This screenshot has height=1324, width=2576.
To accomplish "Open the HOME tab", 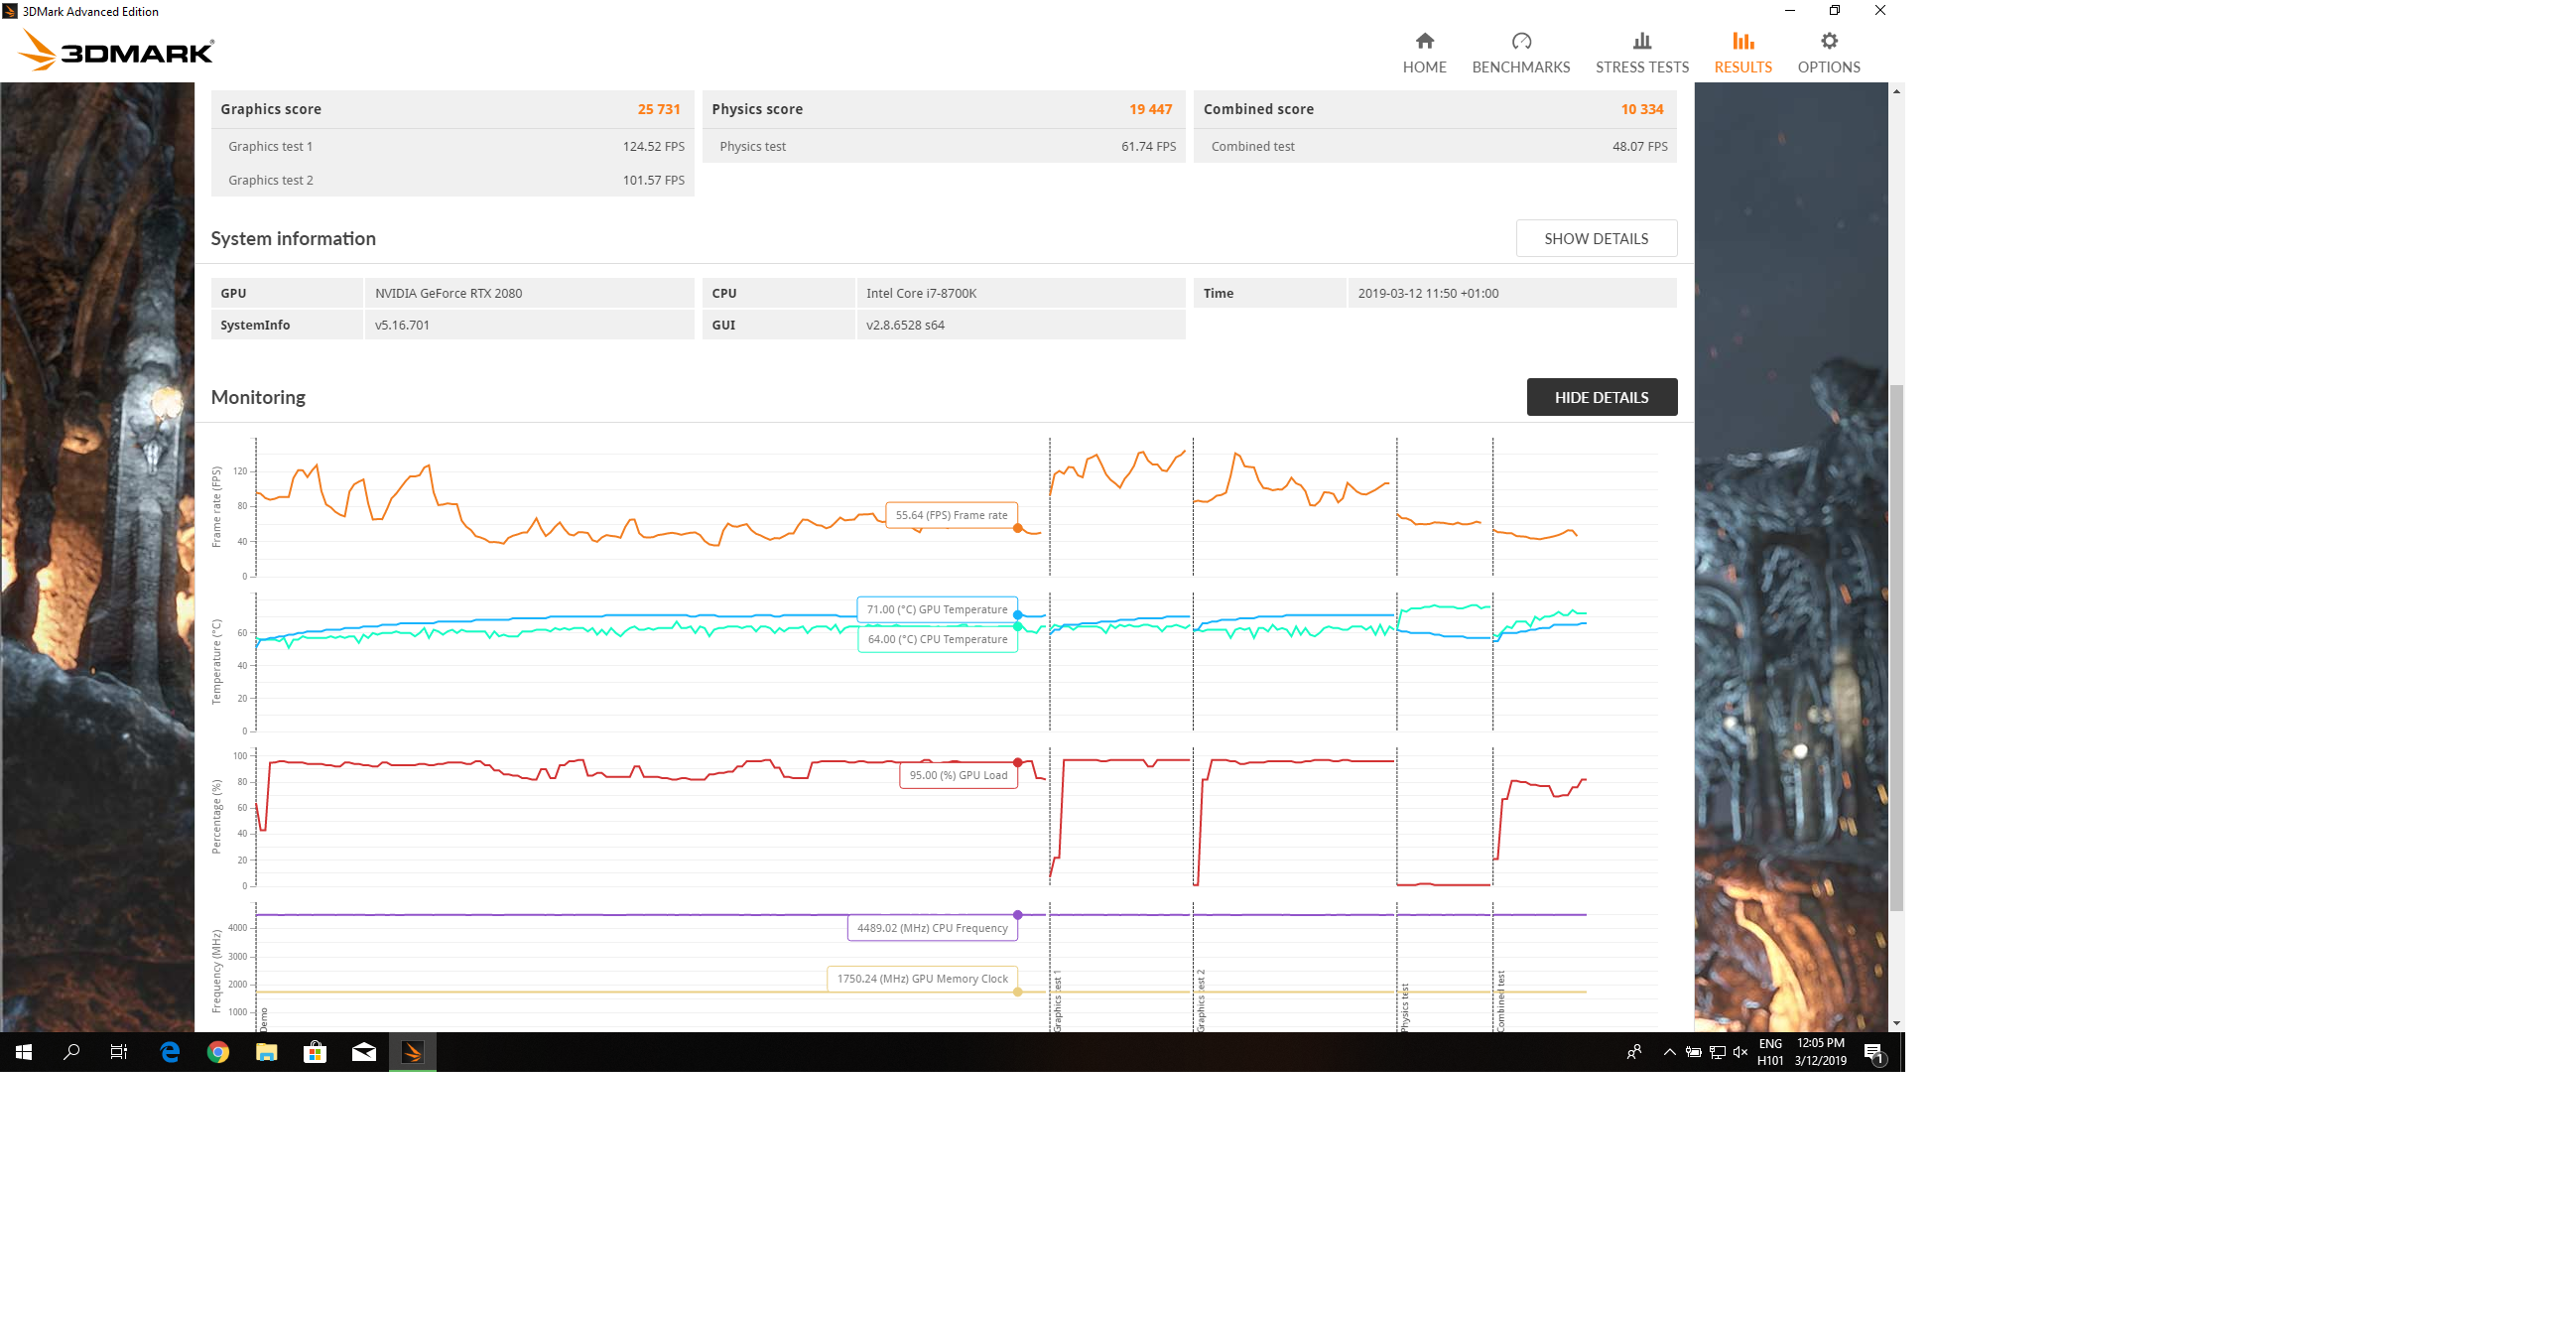I will 1424,53.
